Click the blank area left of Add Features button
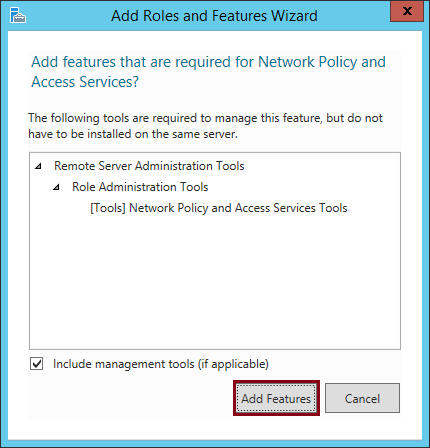Screen dimensions: 430x448 click(x=130, y=398)
